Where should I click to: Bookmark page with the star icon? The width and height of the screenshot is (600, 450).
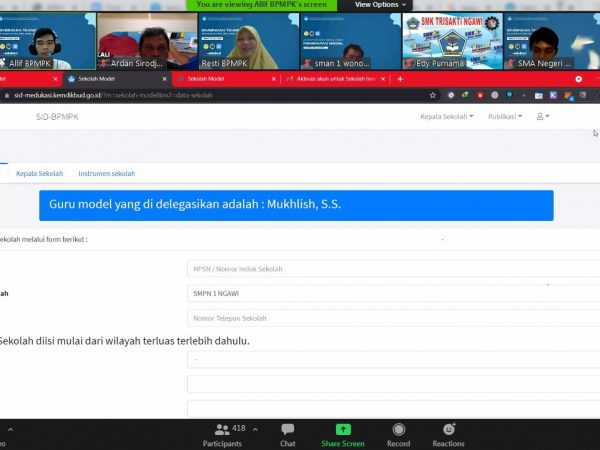coord(432,95)
